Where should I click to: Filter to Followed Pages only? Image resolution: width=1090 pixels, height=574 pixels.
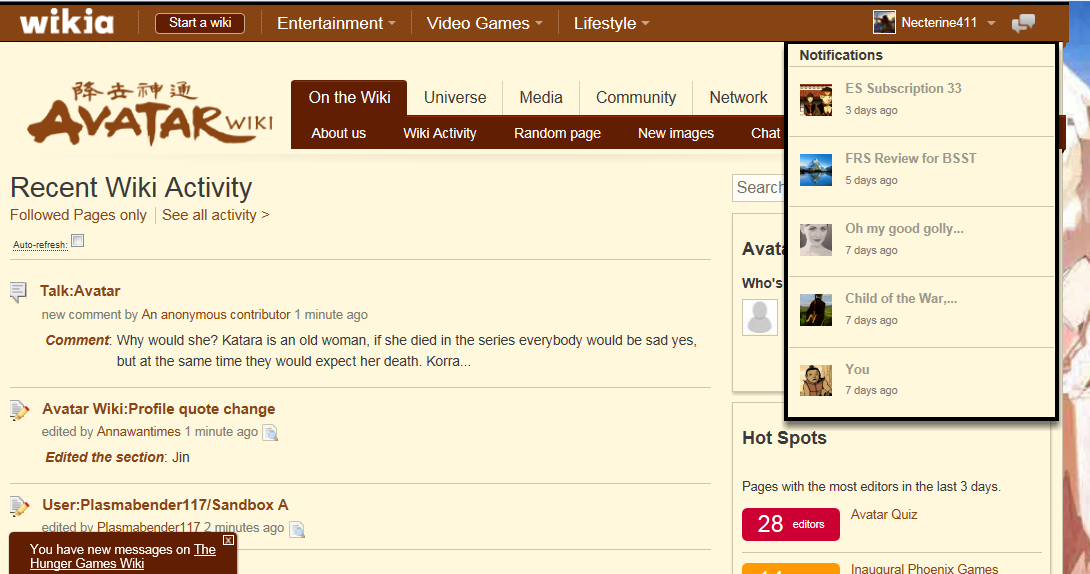pyautogui.click(x=78, y=215)
